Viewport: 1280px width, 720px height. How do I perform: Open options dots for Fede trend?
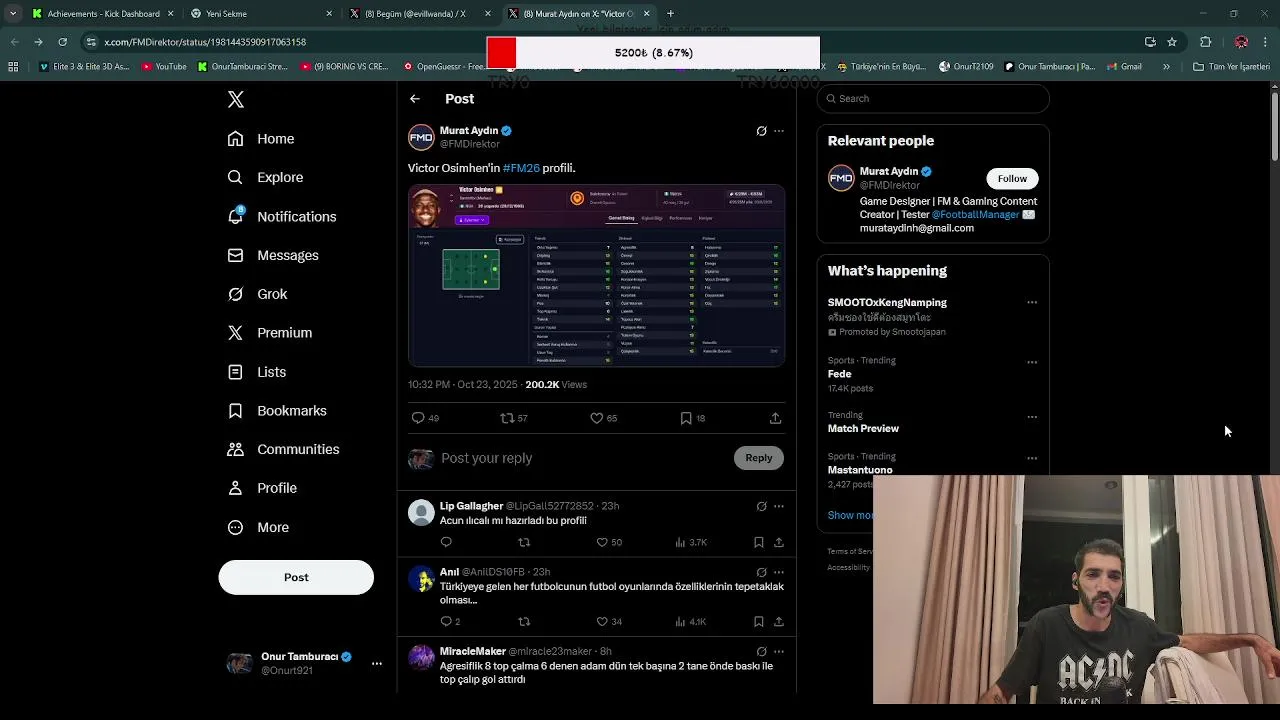(x=1032, y=362)
